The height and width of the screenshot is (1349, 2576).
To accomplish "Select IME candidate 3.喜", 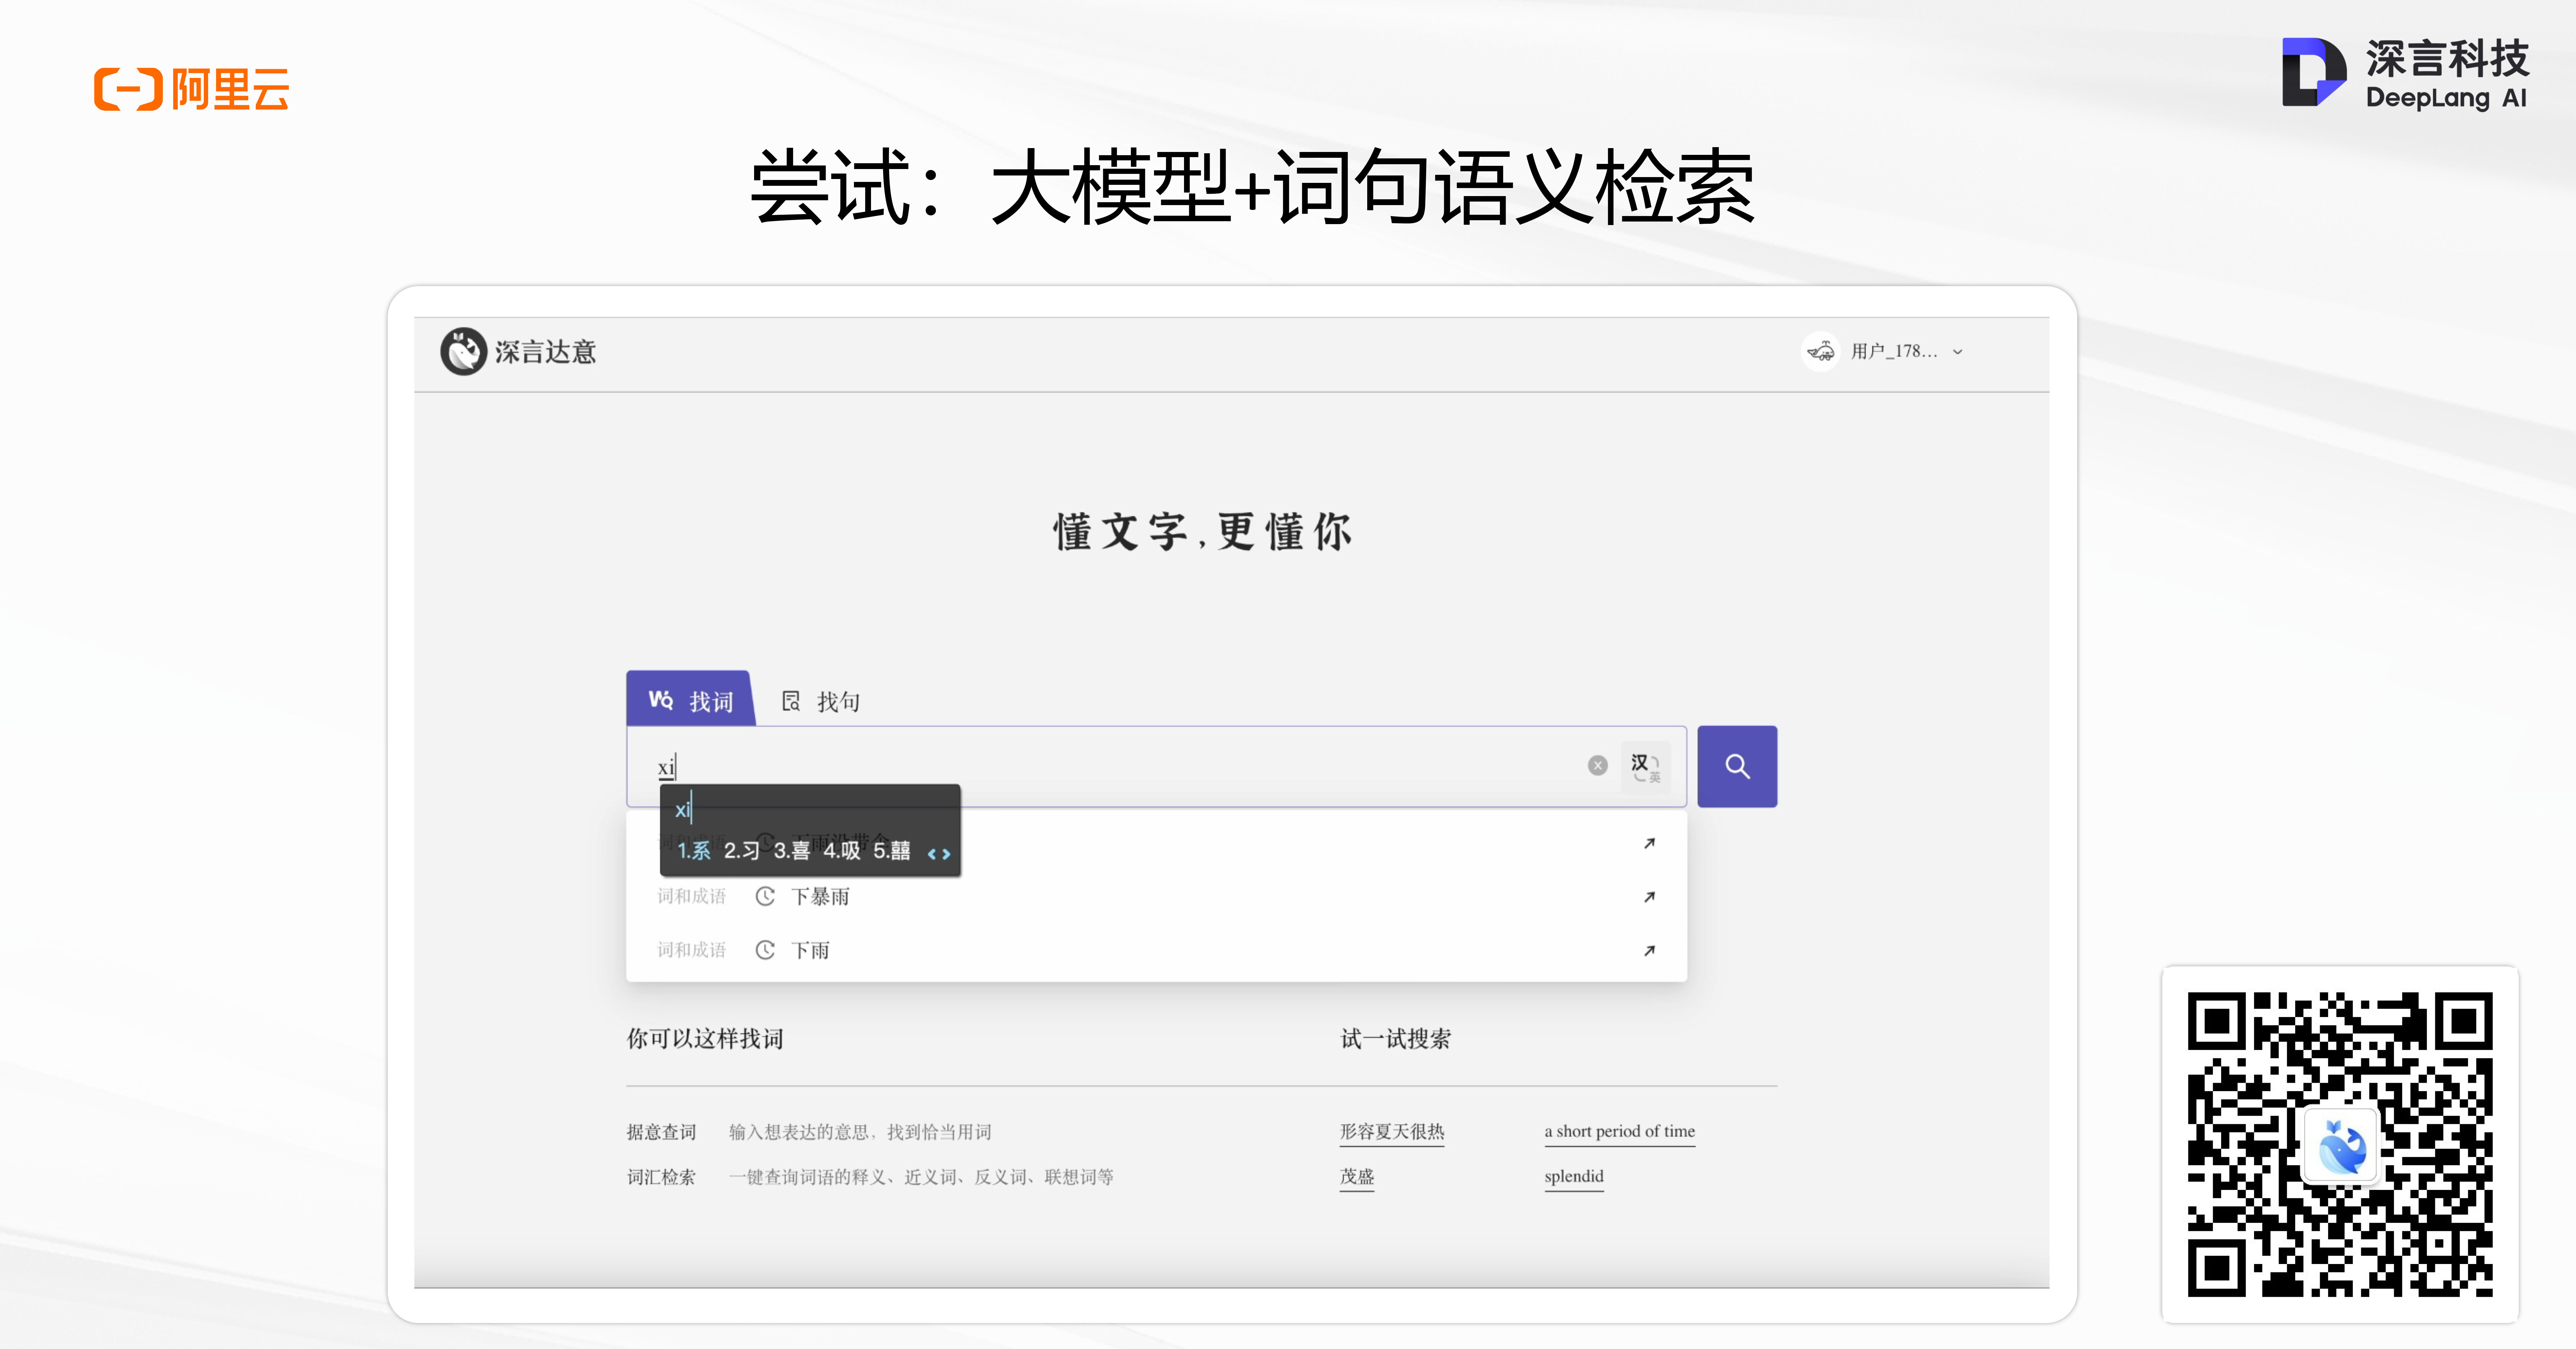I will (x=791, y=851).
